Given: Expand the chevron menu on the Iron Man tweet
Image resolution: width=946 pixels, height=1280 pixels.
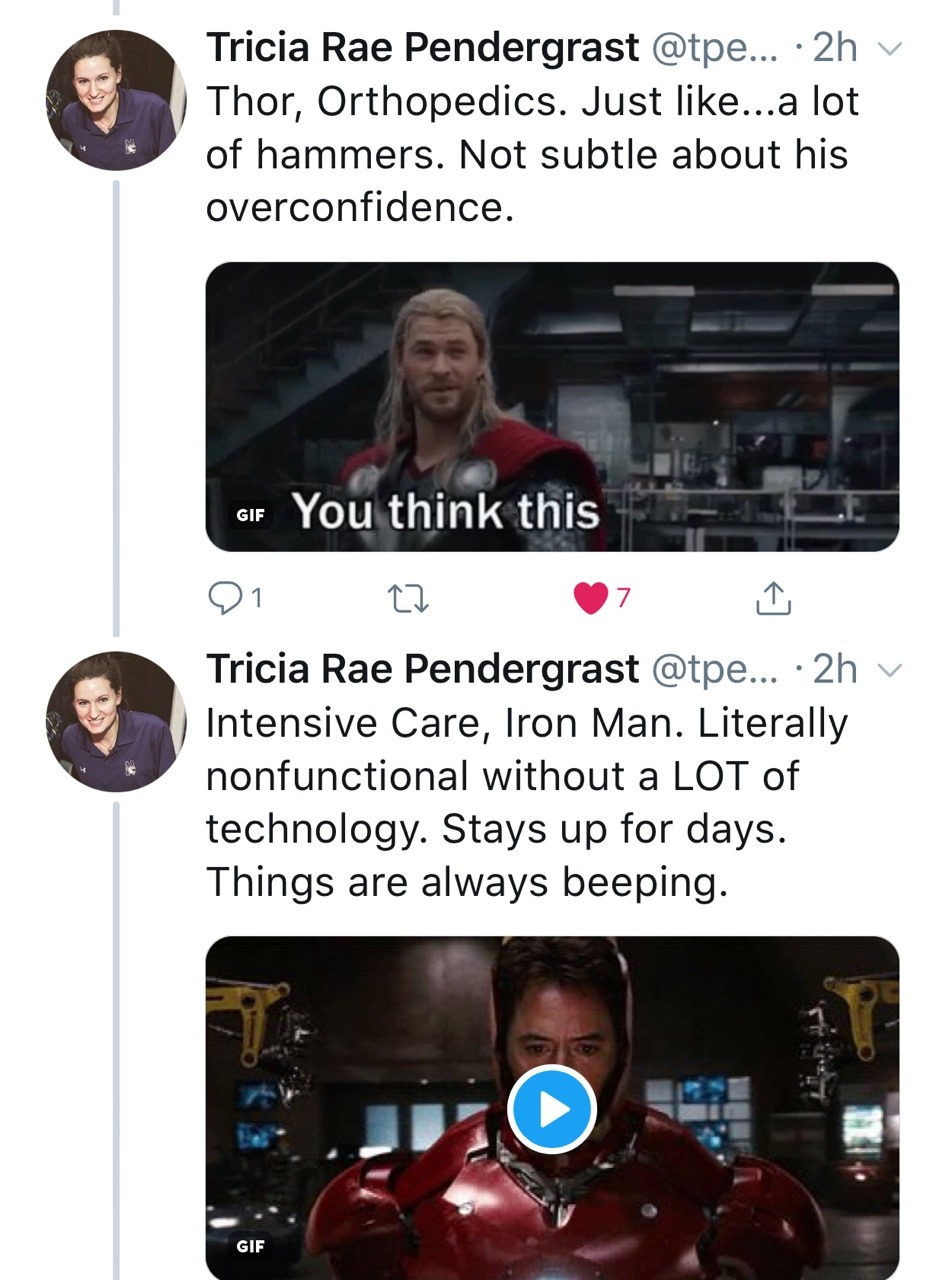Looking at the screenshot, I should pyautogui.click(x=890, y=670).
